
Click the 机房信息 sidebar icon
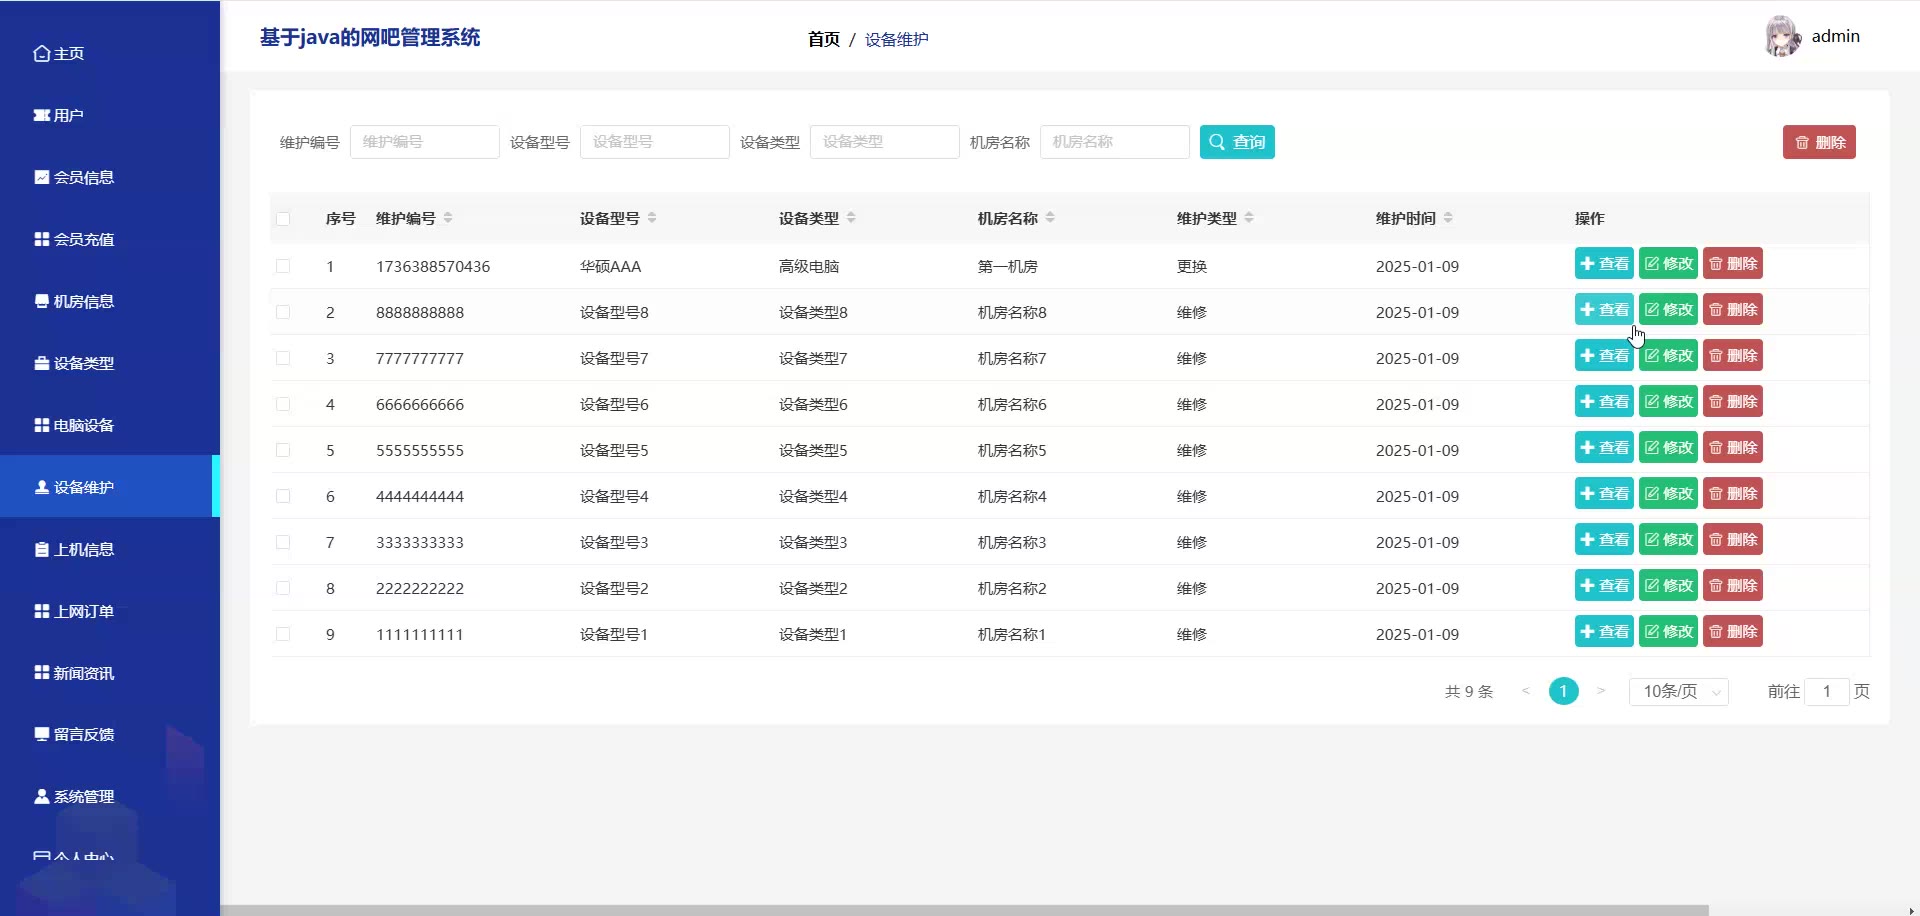42,302
